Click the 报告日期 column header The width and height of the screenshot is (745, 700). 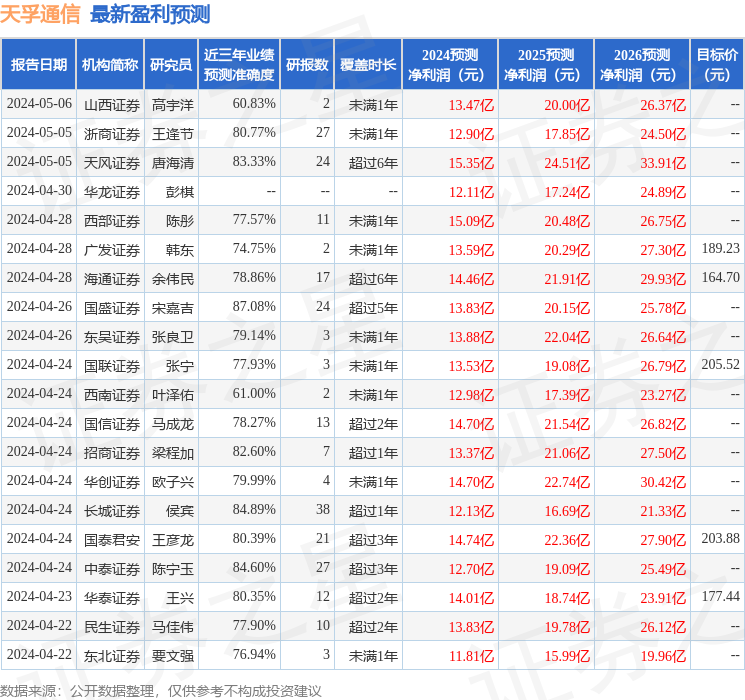pyautogui.click(x=38, y=65)
